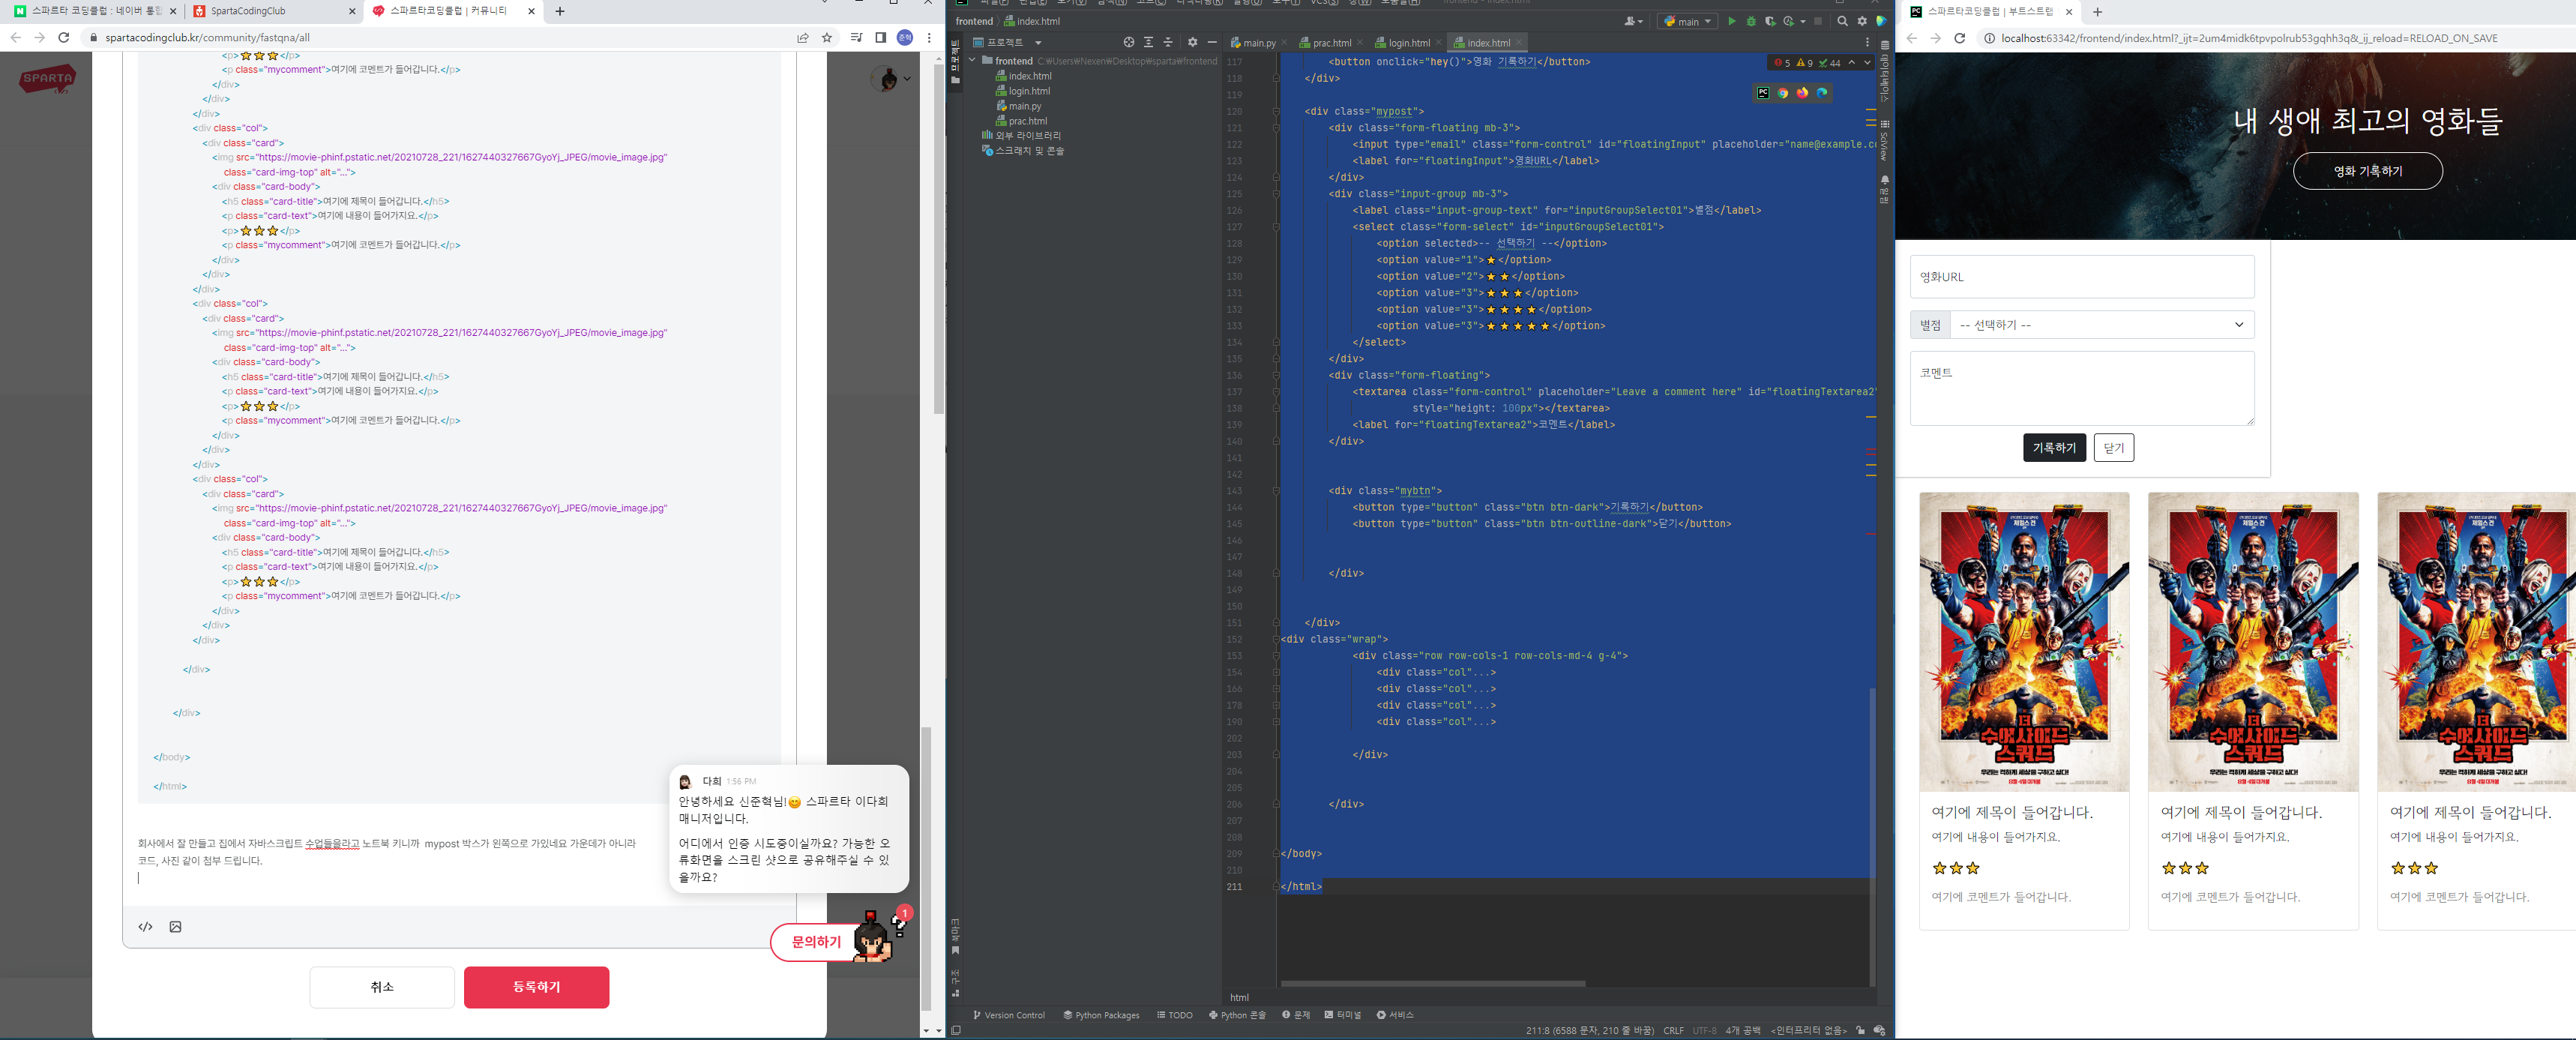The width and height of the screenshot is (2576, 1040).
Task: Open the Python Packages tool window
Action: tap(1101, 1015)
